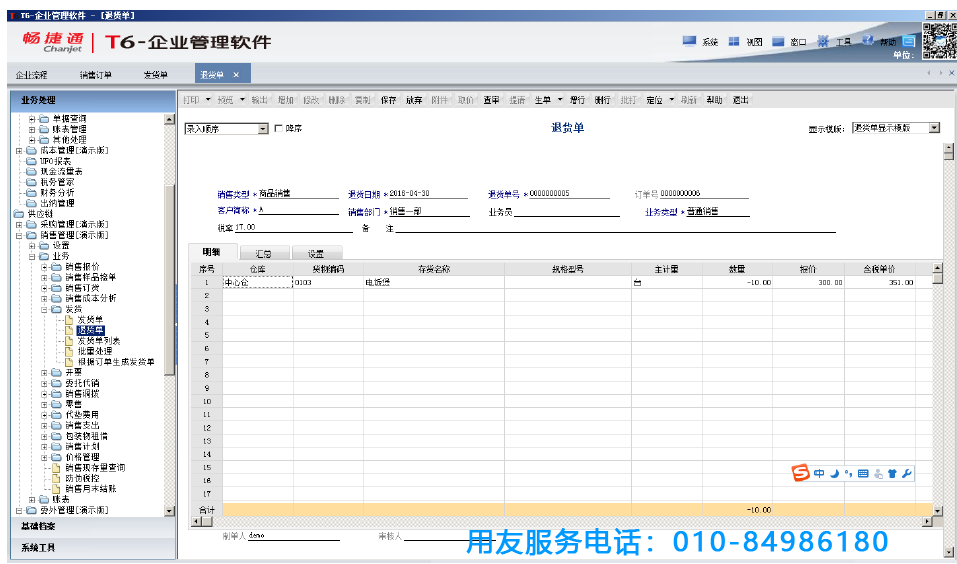Screen dimensions: 957x564
Task: Switch to the 汇总 tab
Action: pyautogui.click(x=264, y=253)
